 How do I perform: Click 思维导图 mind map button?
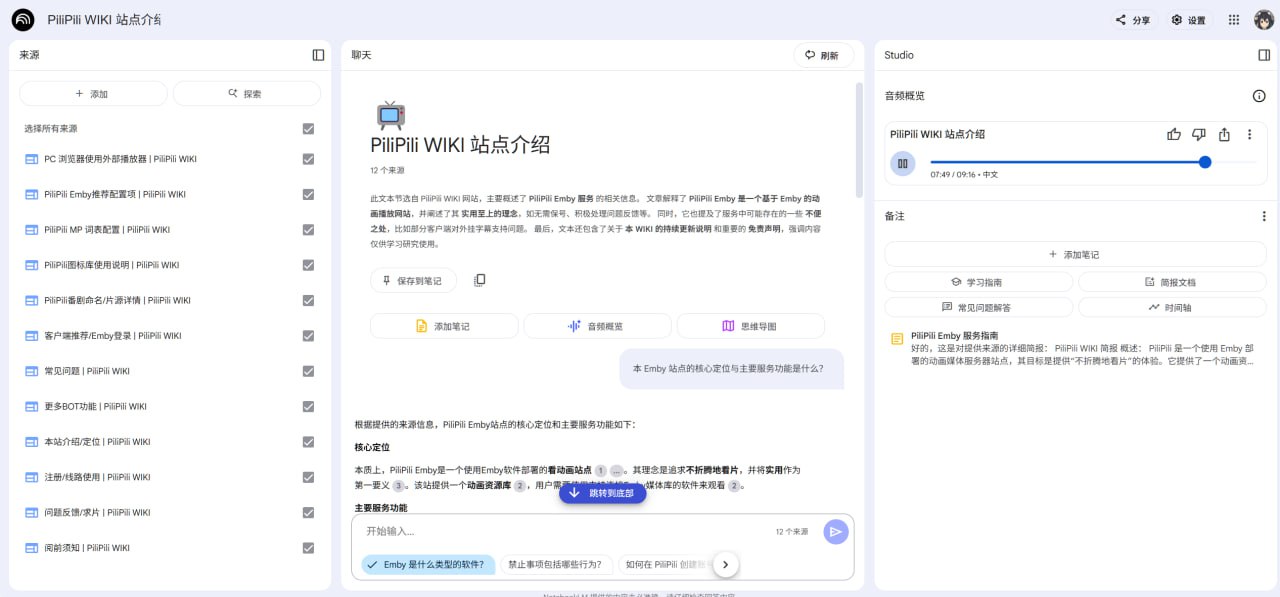click(x=751, y=326)
